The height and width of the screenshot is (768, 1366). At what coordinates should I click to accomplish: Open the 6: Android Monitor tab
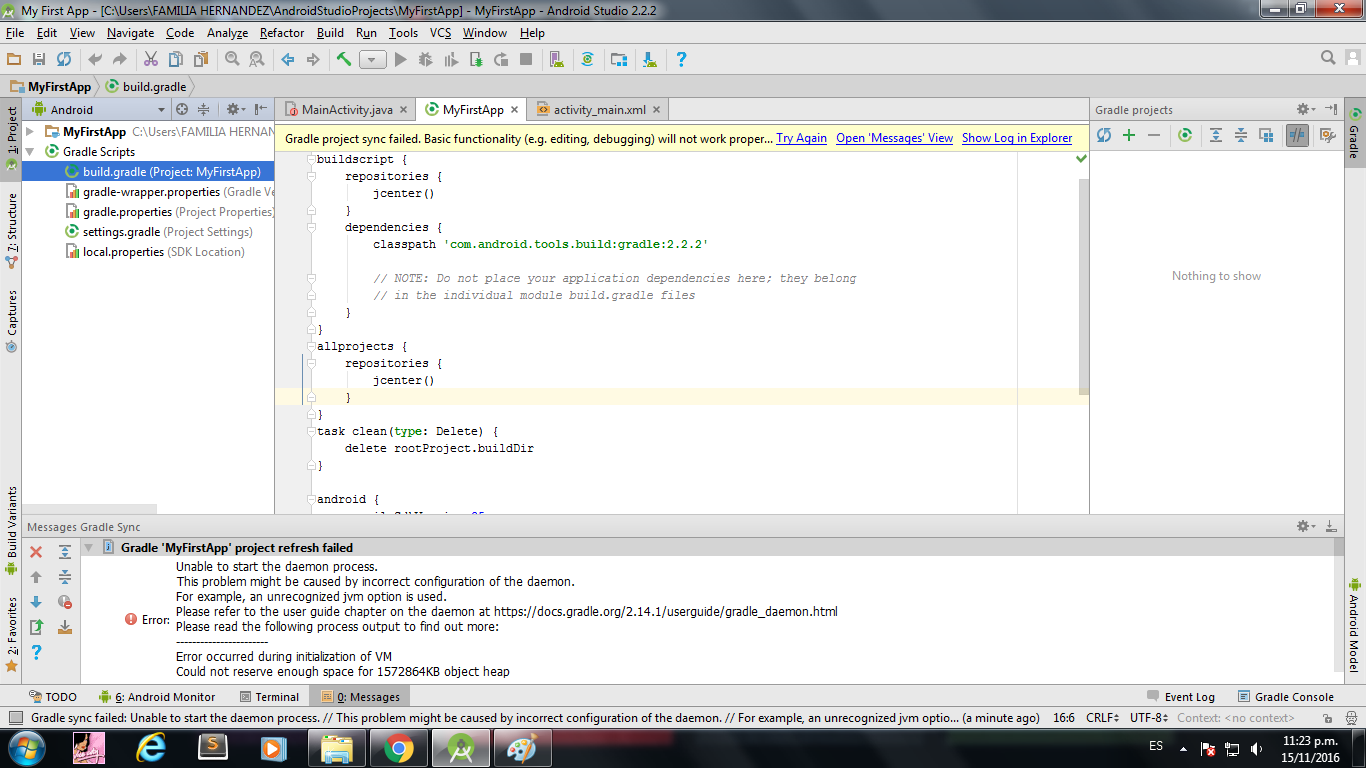tap(157, 697)
